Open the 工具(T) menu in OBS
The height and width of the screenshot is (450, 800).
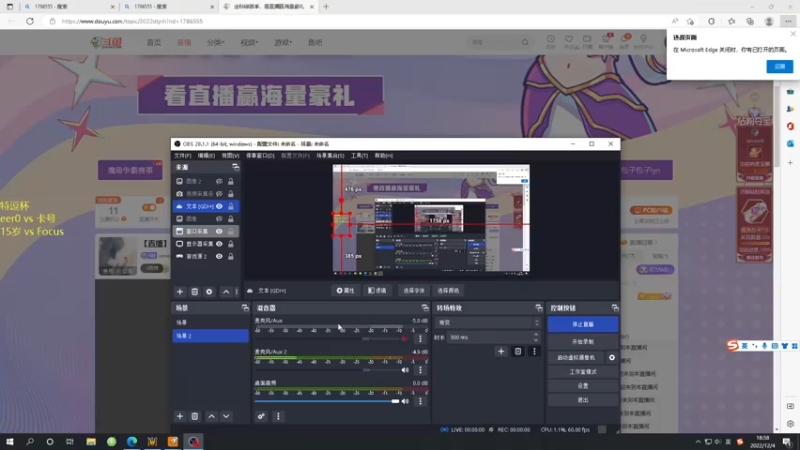click(359, 156)
